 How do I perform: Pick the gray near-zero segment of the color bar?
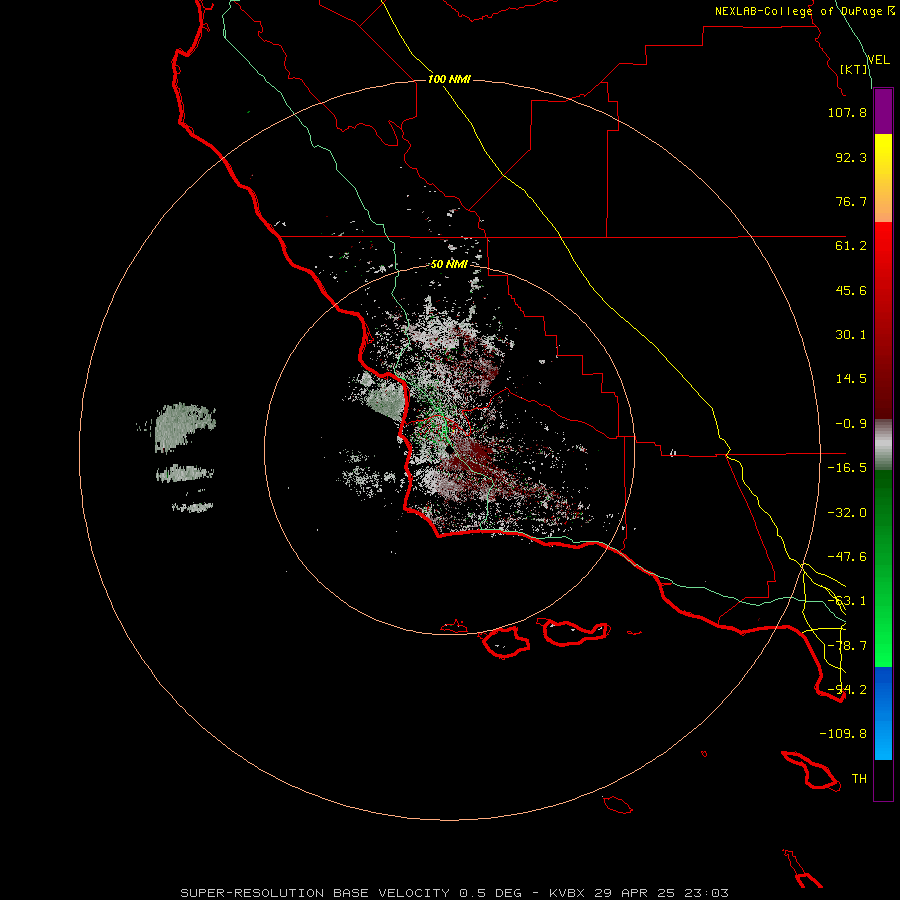pos(883,445)
